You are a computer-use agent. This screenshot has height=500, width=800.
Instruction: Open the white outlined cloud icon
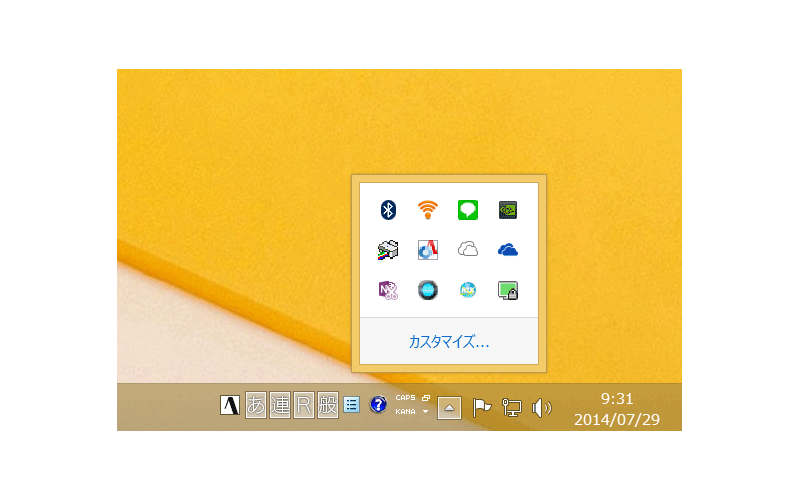click(468, 250)
